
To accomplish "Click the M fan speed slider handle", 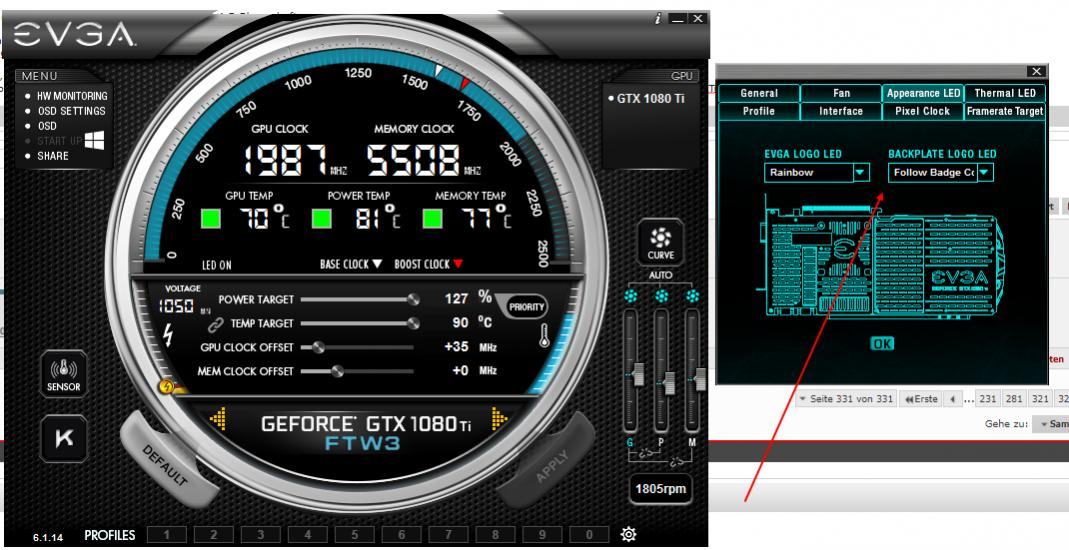I will point(700,379).
